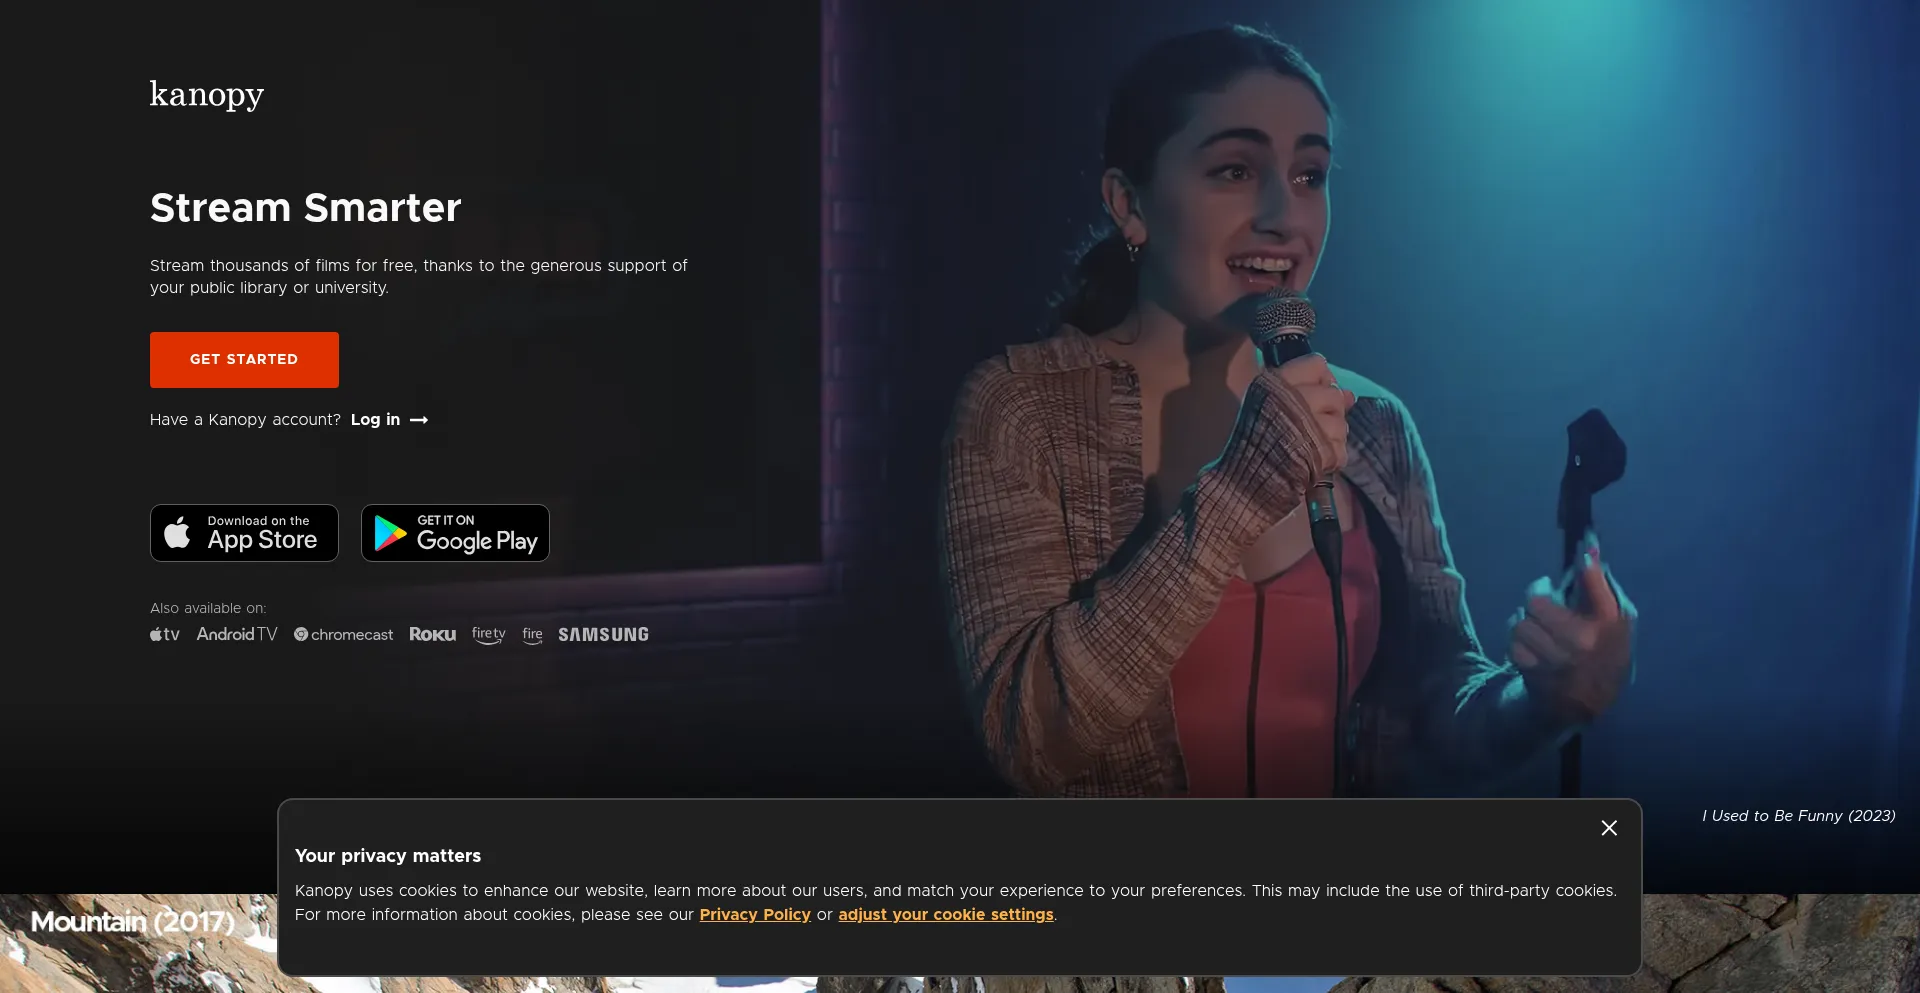The height and width of the screenshot is (993, 1920).
Task: Dismiss the cookie privacy banner
Action: tap(1608, 828)
